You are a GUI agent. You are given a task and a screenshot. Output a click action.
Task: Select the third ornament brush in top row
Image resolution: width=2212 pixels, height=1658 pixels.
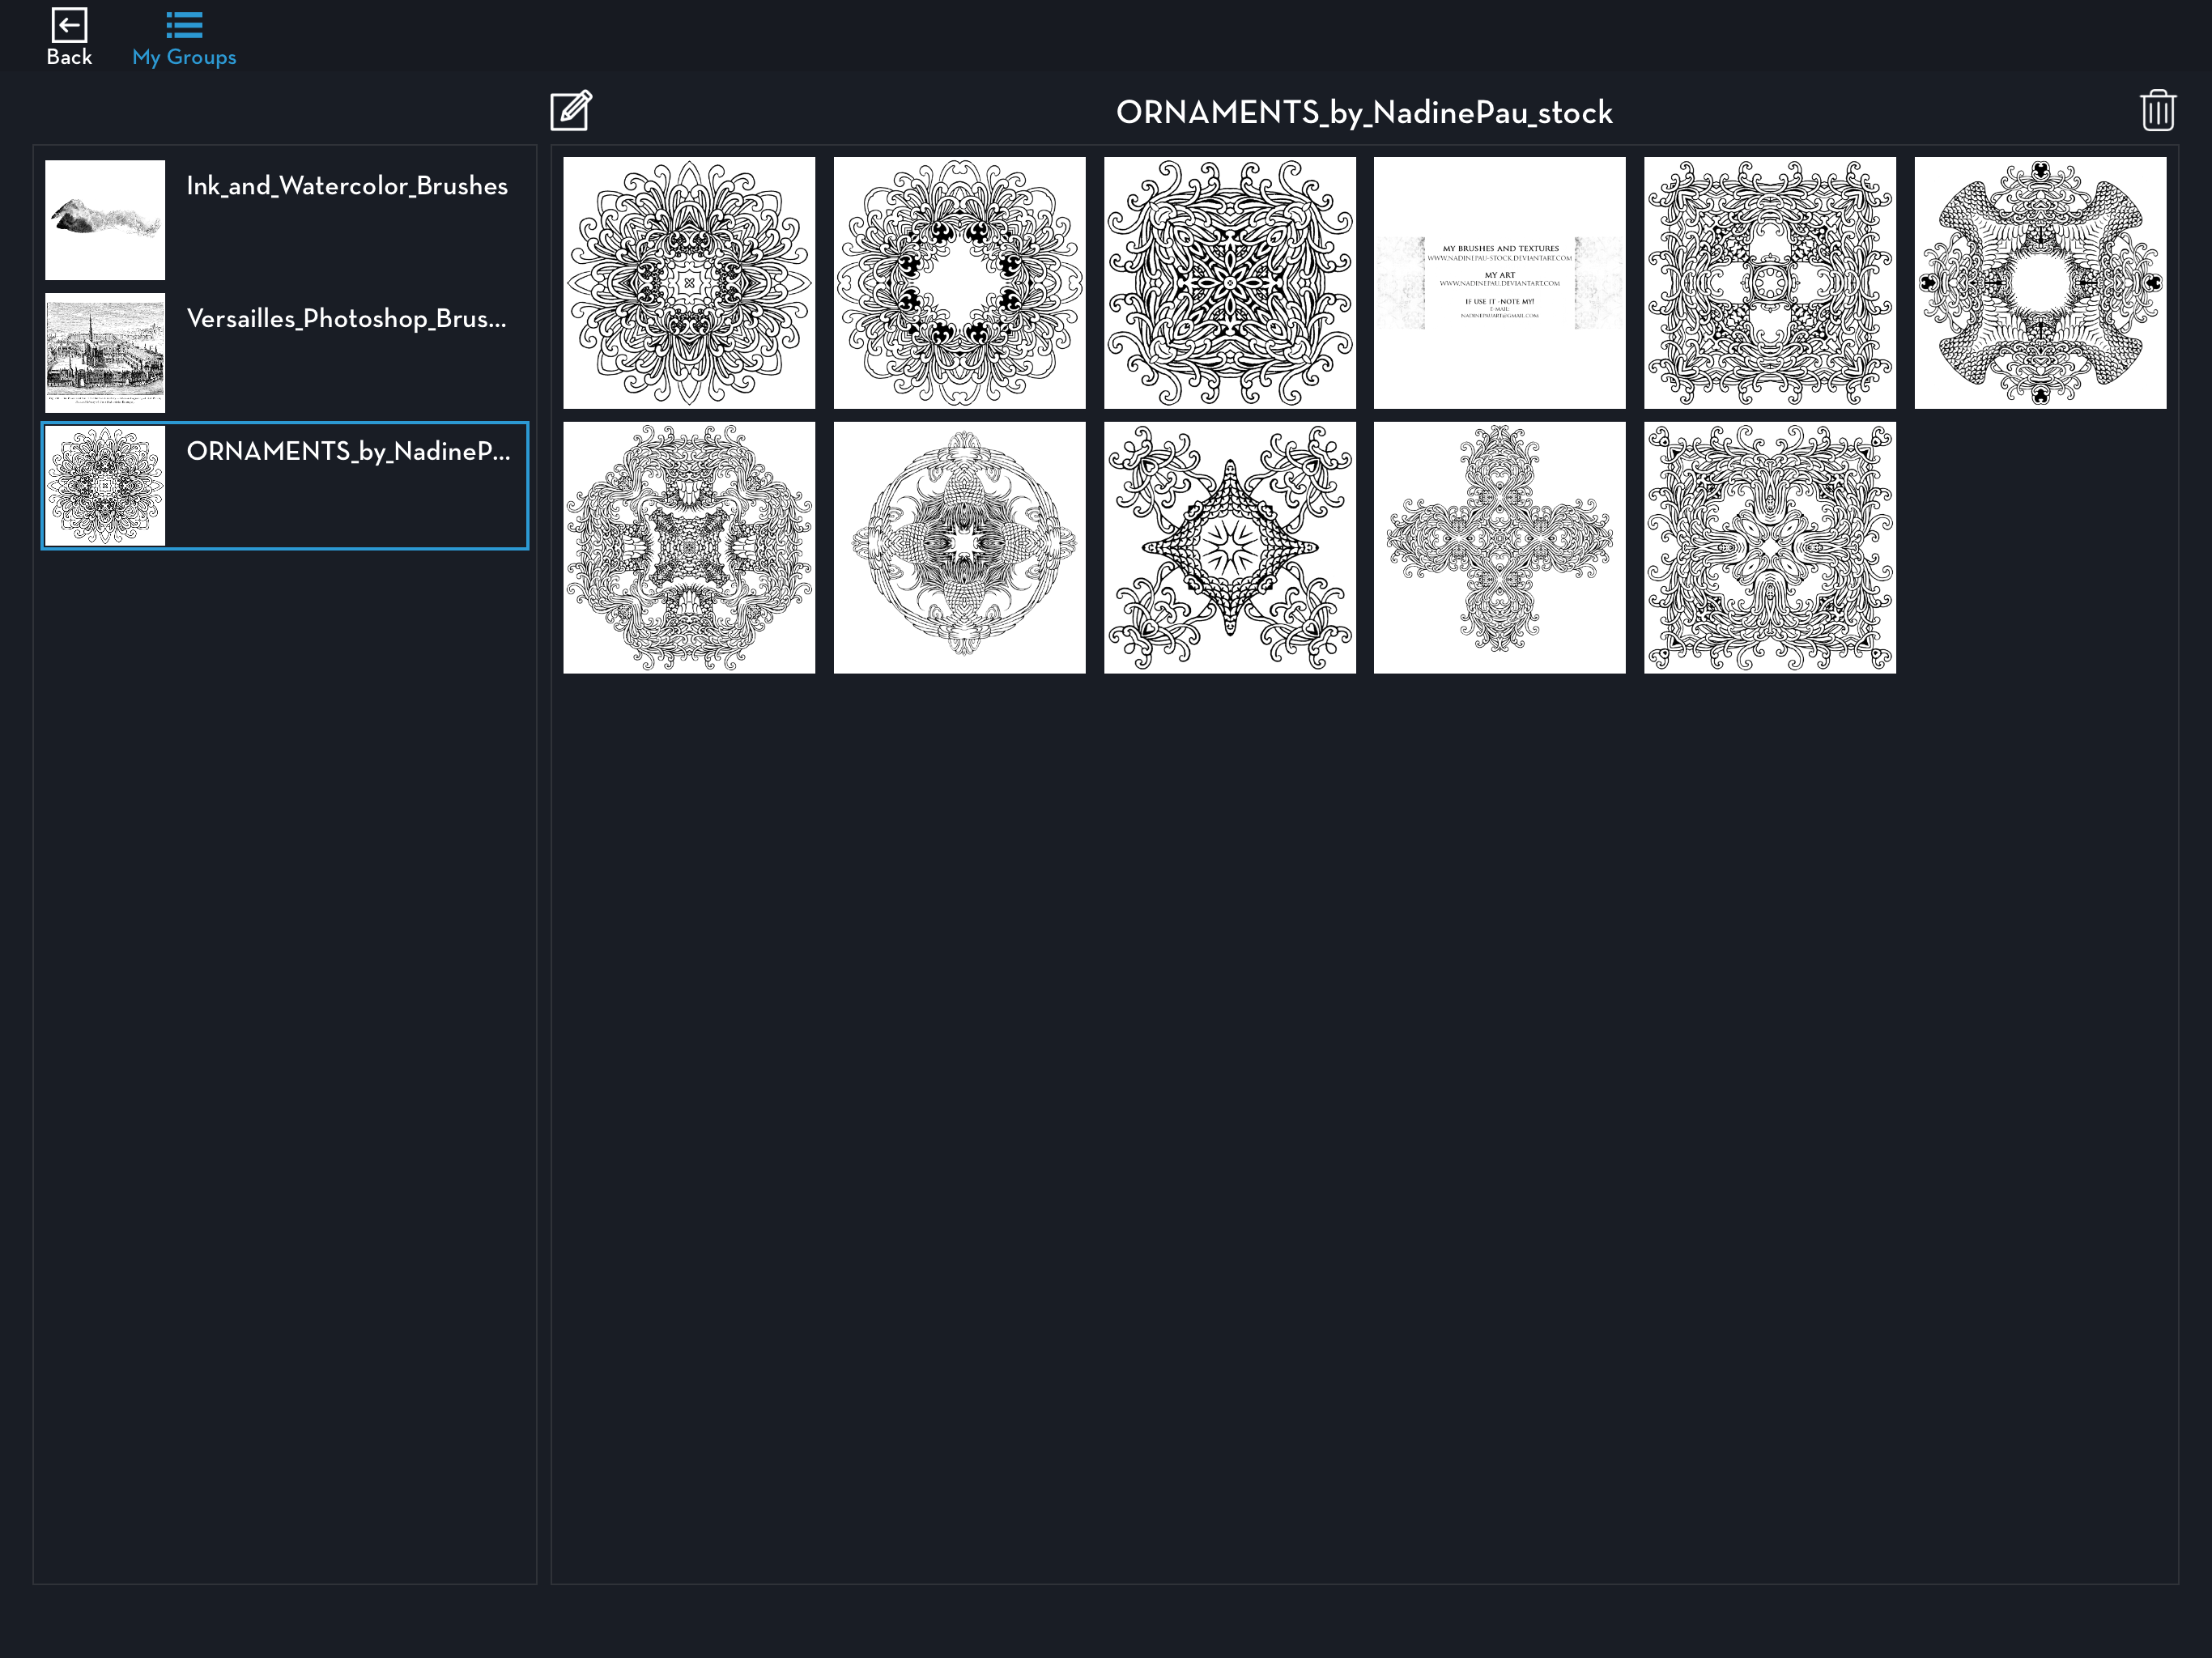1229,283
